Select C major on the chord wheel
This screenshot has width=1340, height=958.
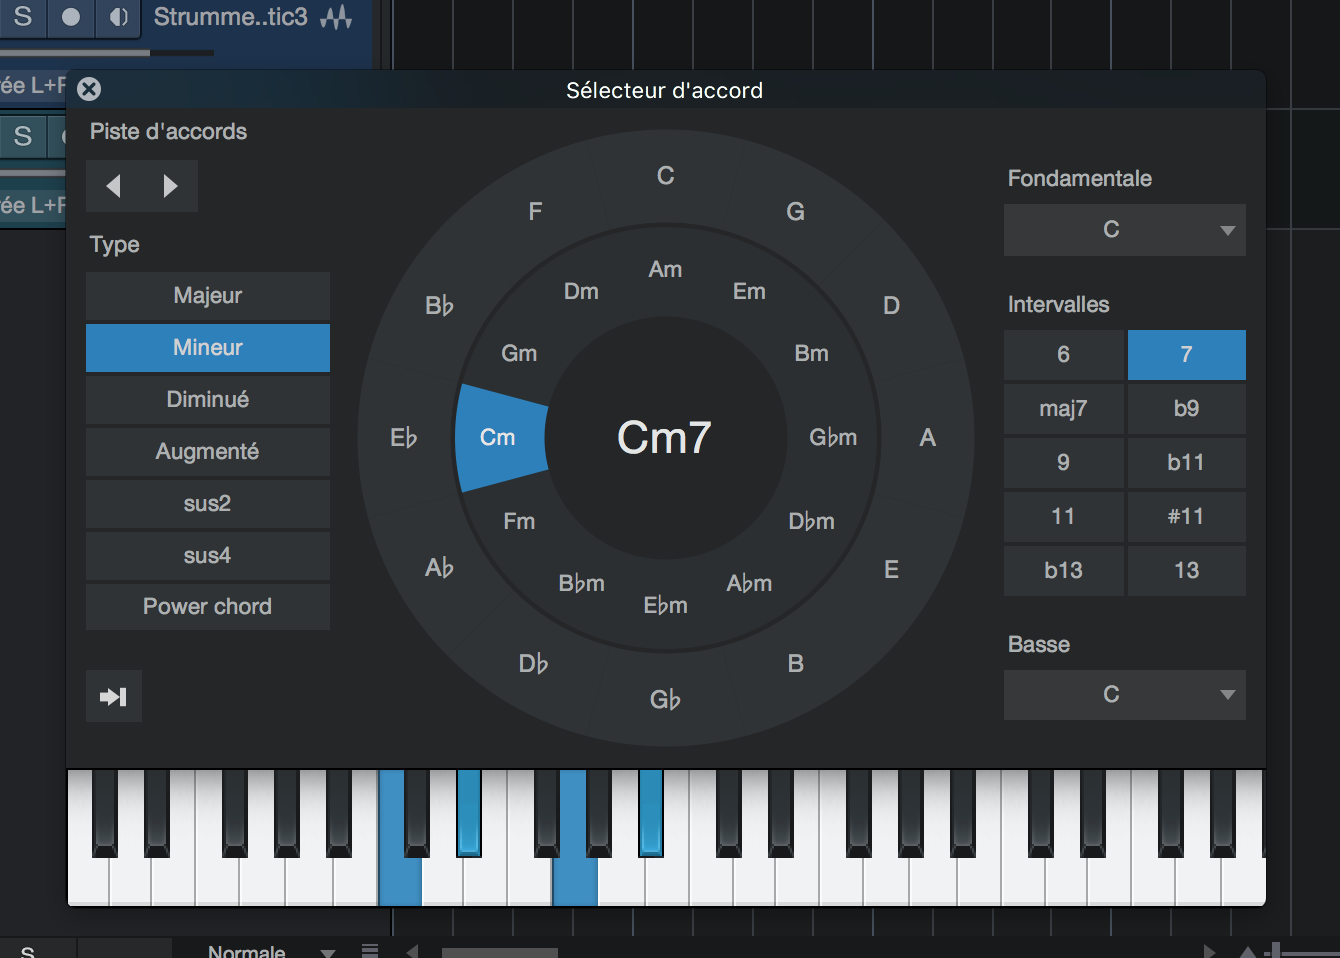click(x=666, y=176)
